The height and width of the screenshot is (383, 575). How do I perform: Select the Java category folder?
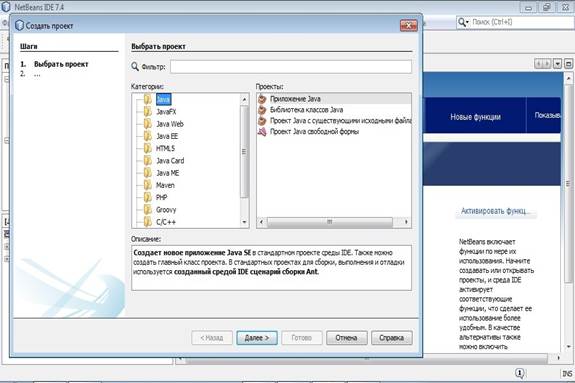(x=163, y=99)
